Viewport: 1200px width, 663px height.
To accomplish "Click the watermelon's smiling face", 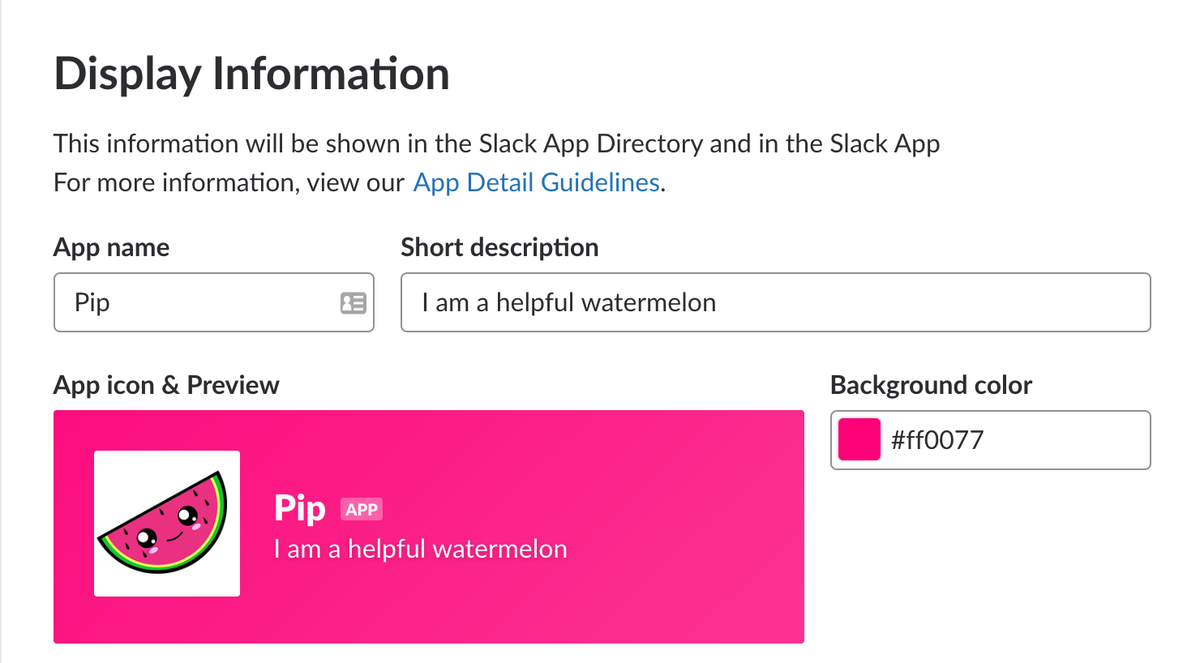I will click(166, 530).
